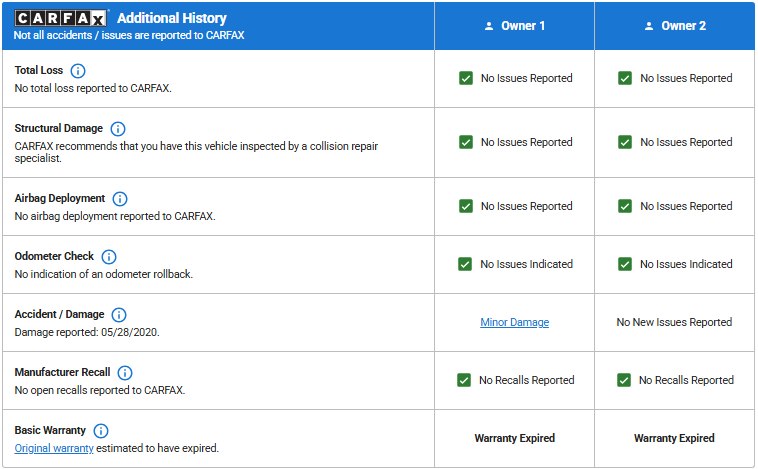The image size is (758, 469).
Task: Open the Minor Damage link
Action: [x=514, y=322]
